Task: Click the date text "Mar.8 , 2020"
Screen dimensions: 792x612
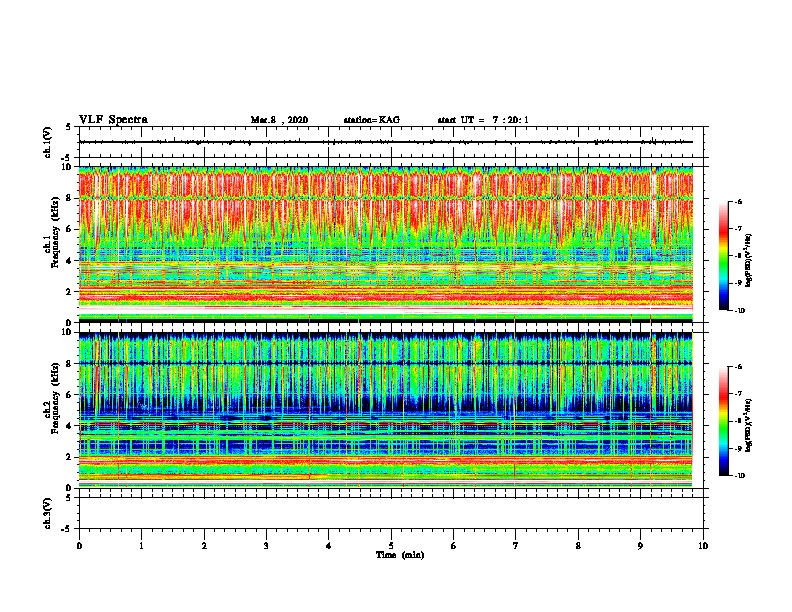Action: [279, 120]
